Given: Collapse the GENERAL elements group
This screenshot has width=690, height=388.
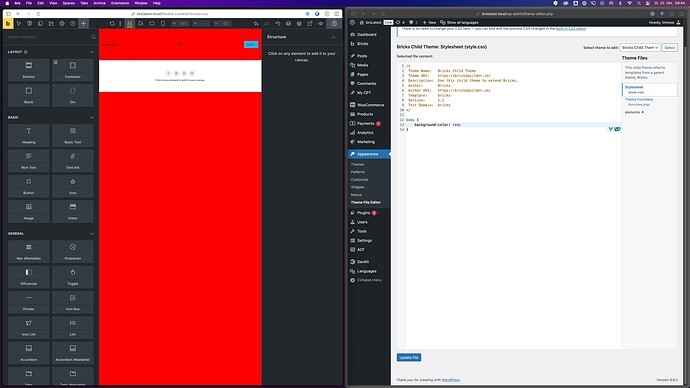Looking at the screenshot, I should (92, 234).
